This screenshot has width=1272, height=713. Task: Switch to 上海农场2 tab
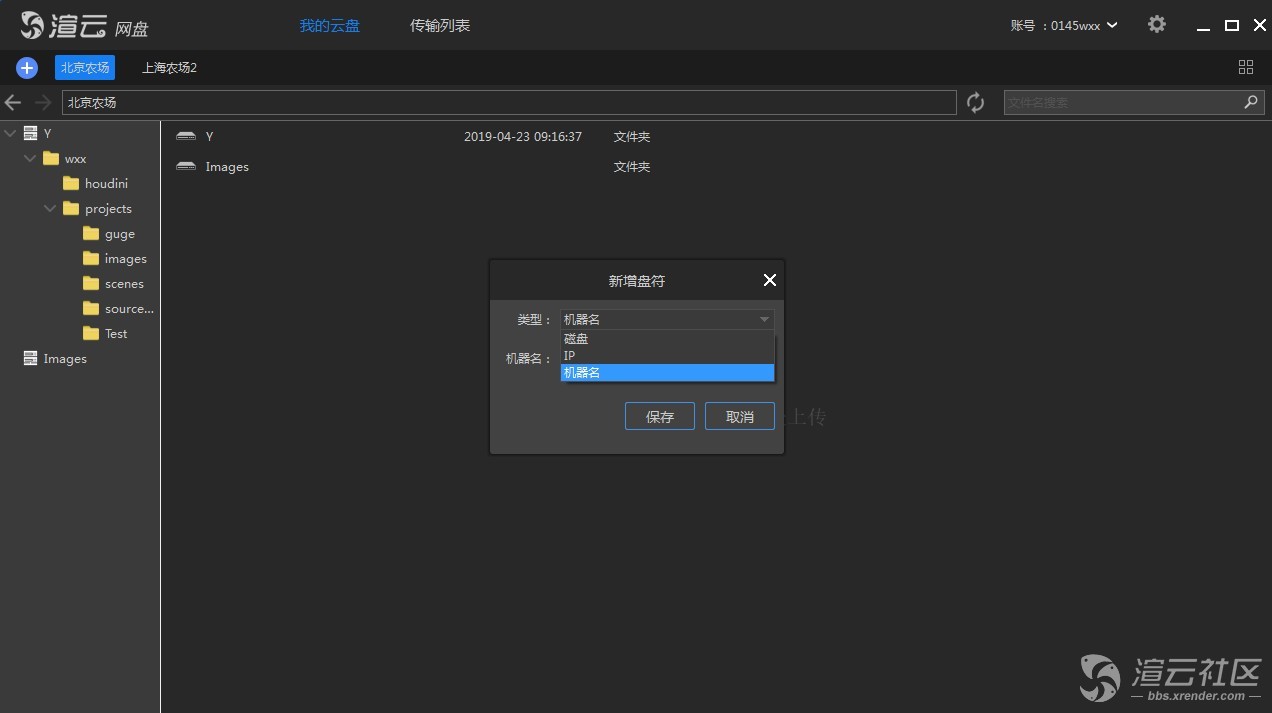[169, 68]
